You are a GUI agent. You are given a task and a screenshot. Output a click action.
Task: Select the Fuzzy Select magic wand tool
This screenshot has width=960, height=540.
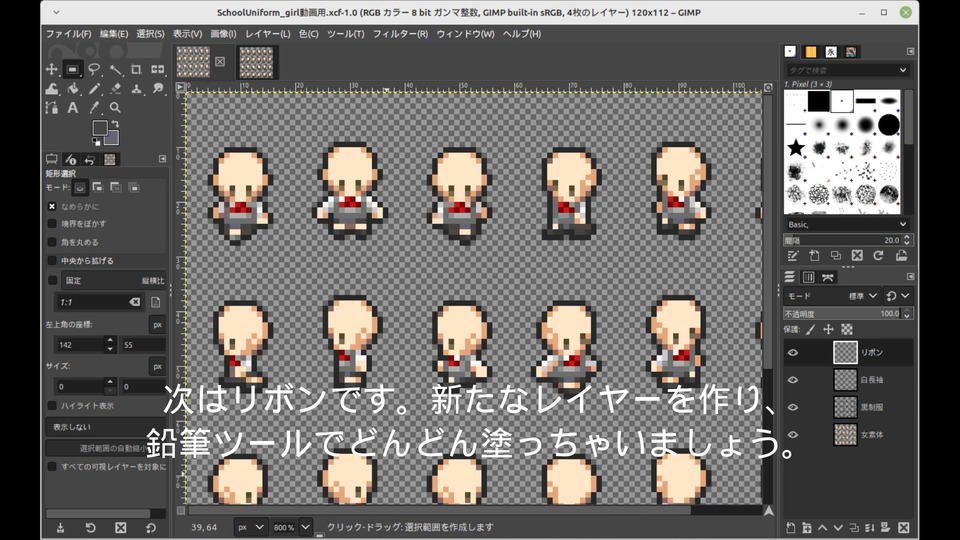(x=115, y=69)
